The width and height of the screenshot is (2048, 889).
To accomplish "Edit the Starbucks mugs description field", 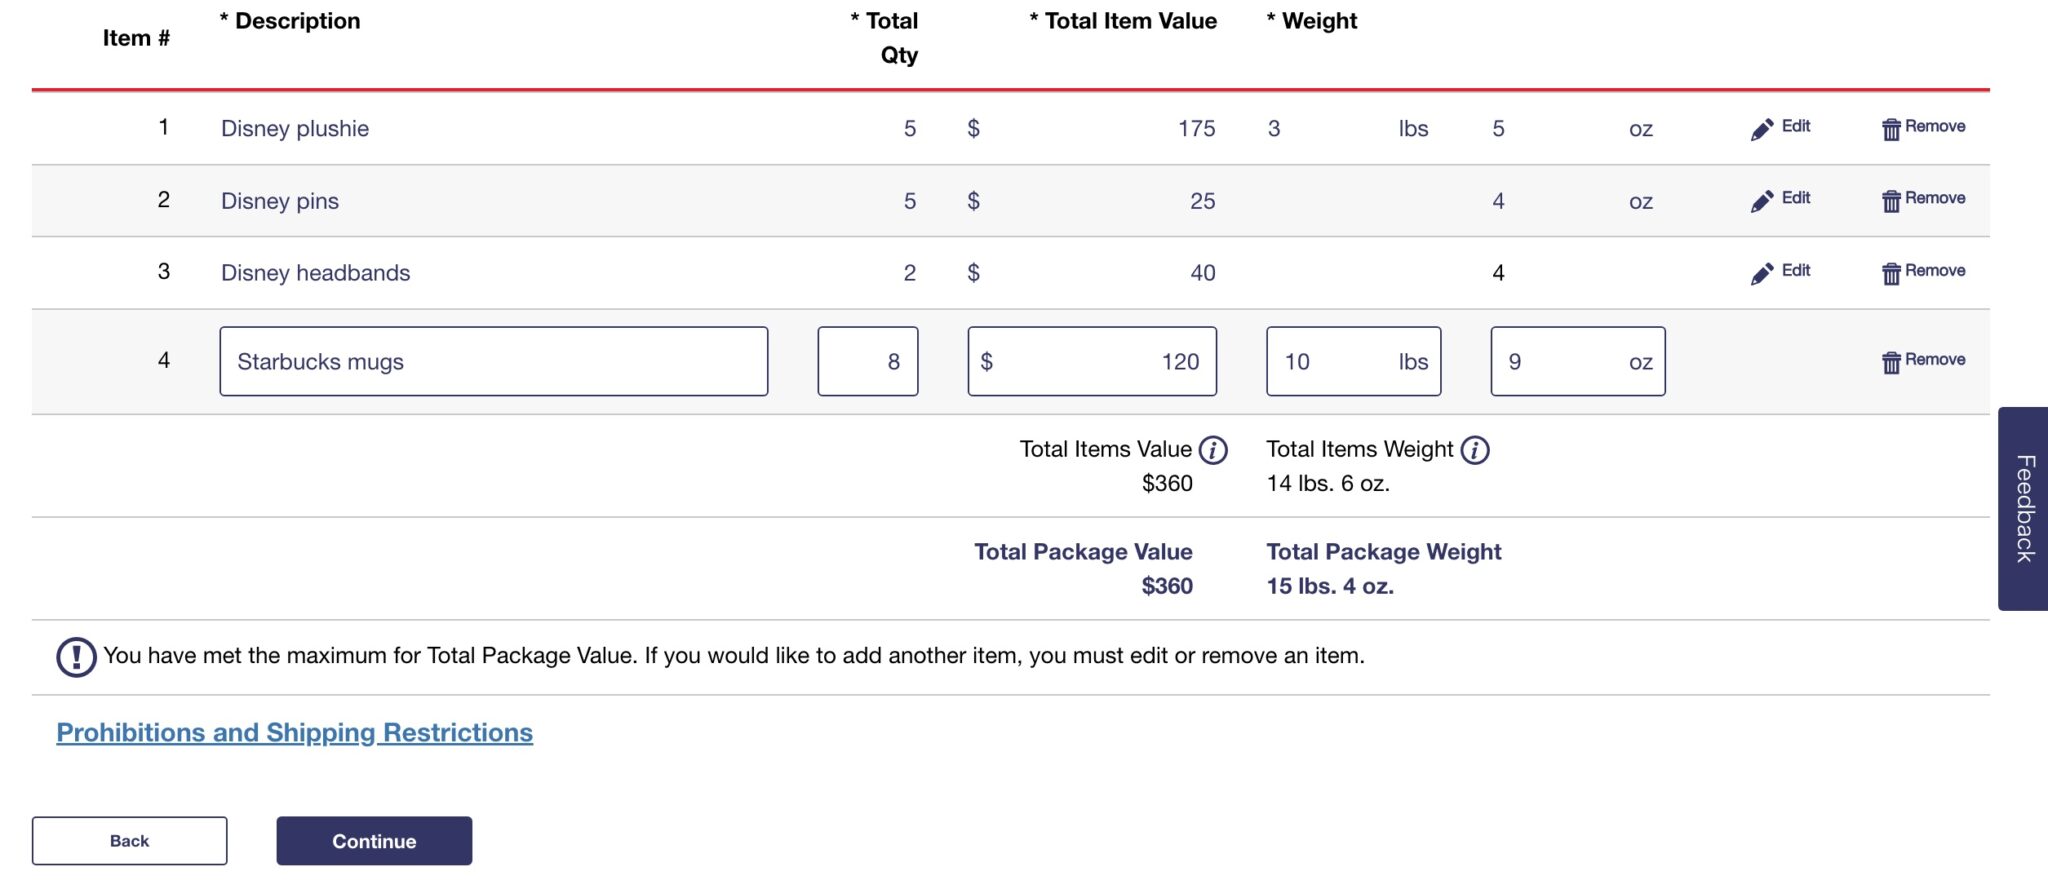I will pos(493,361).
